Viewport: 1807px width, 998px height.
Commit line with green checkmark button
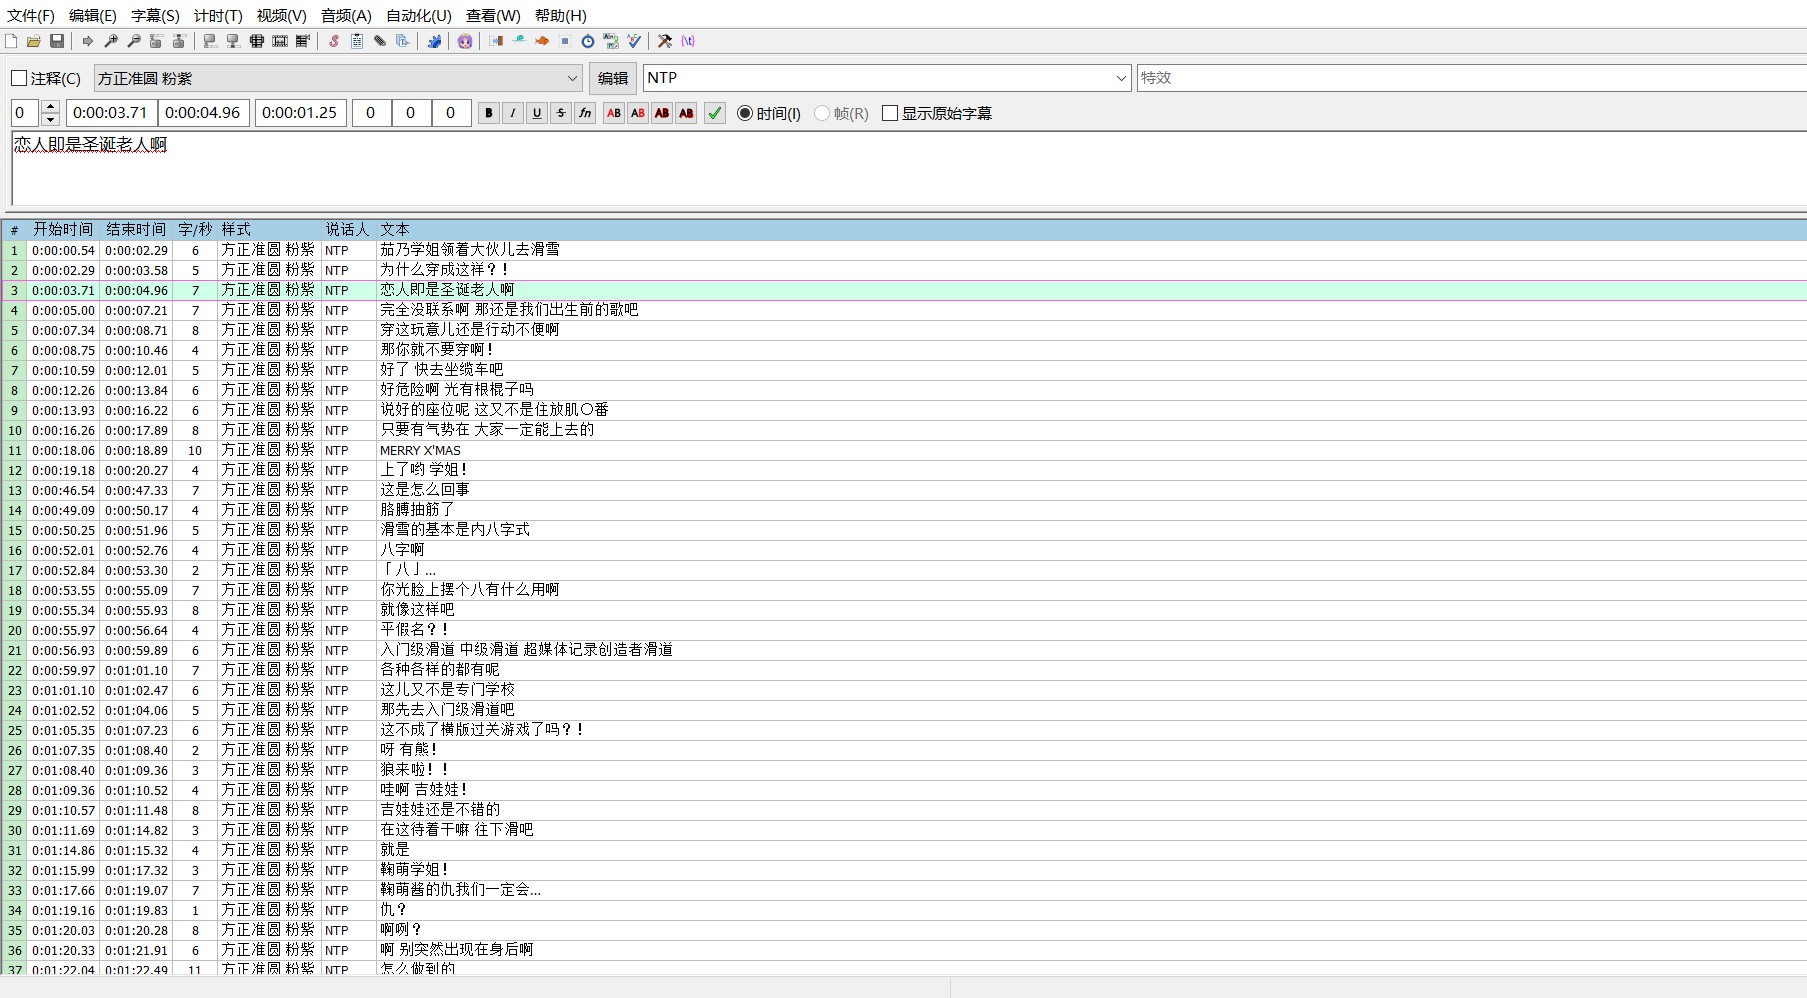point(715,113)
